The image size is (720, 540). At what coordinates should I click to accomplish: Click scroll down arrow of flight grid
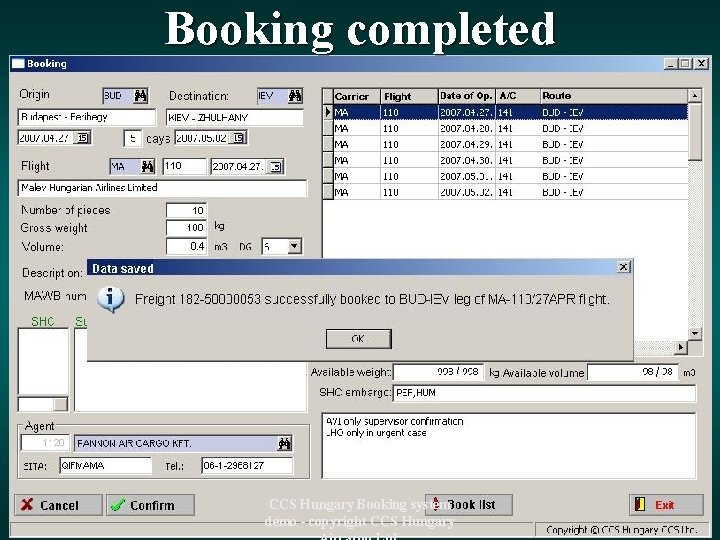(x=695, y=333)
